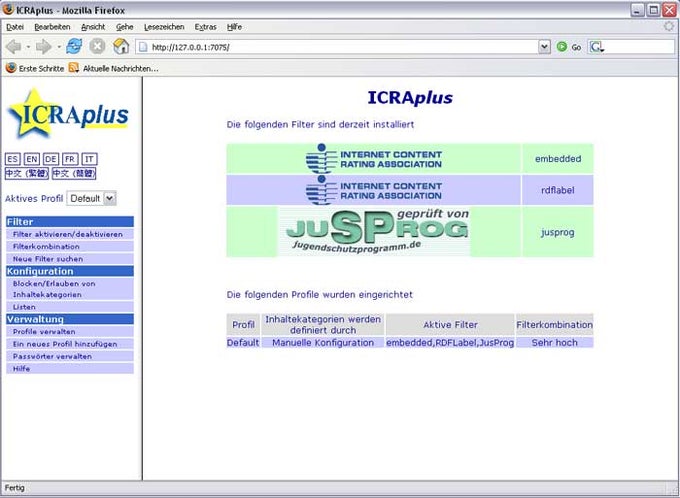Go back with the Back arrow
This screenshot has height=498, width=680.
click(13, 46)
